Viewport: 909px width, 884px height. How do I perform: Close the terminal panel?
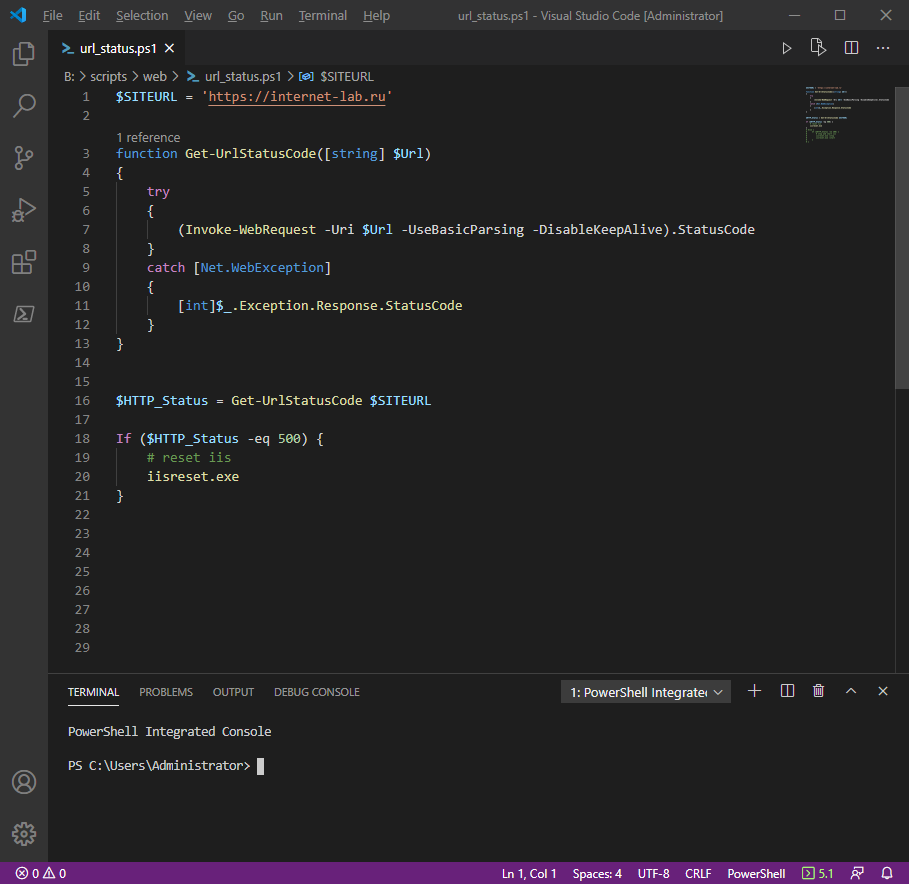coord(883,691)
